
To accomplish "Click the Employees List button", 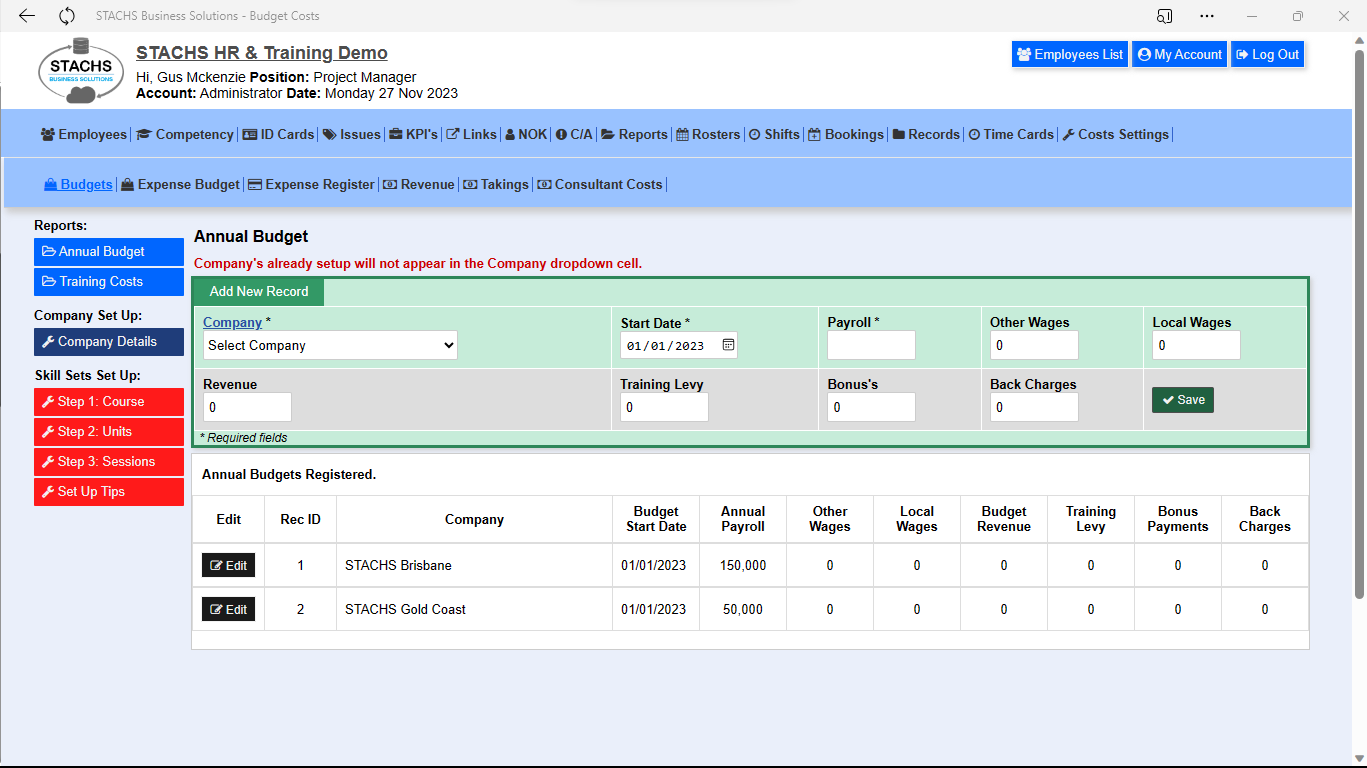I will (1070, 55).
